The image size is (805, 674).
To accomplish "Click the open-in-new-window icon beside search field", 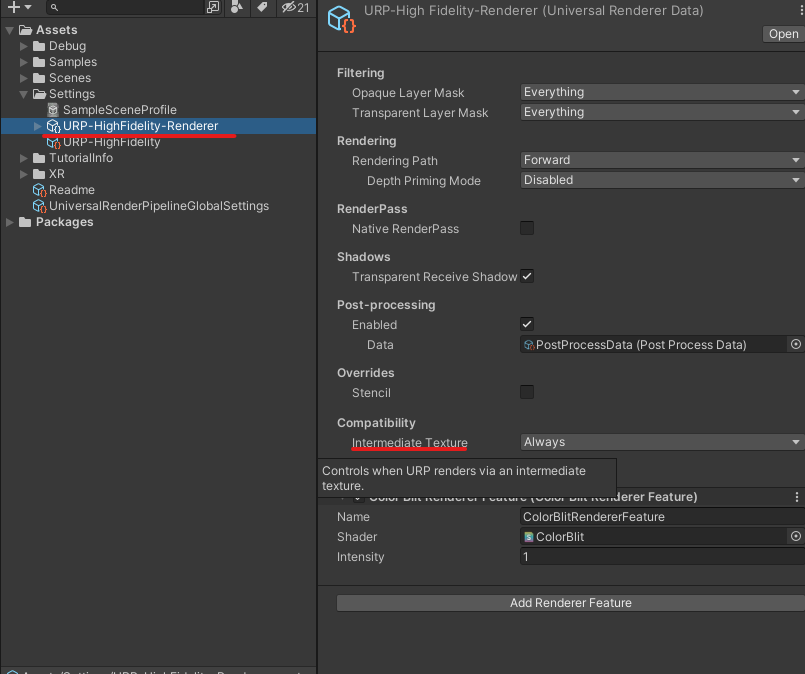I will [212, 7].
